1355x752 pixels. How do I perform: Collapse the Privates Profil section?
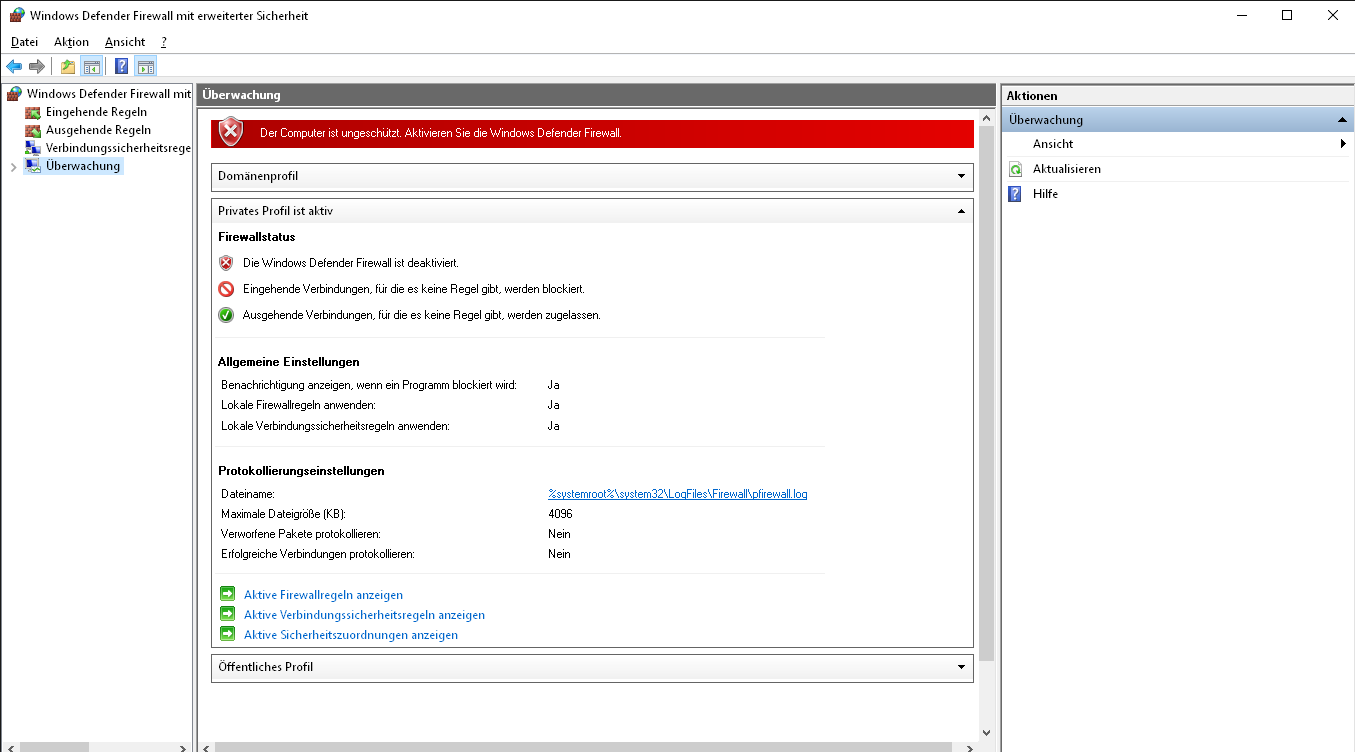click(960, 212)
